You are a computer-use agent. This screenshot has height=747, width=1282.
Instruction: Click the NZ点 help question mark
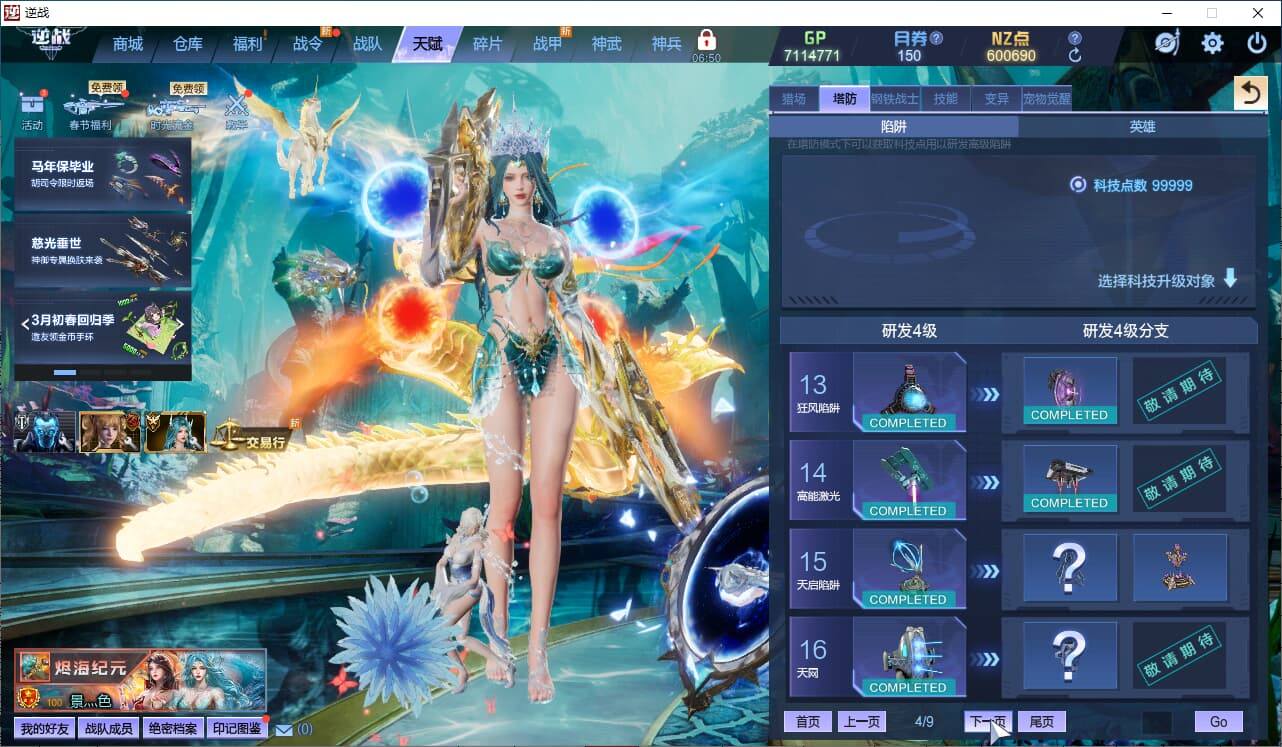[x=1075, y=38]
